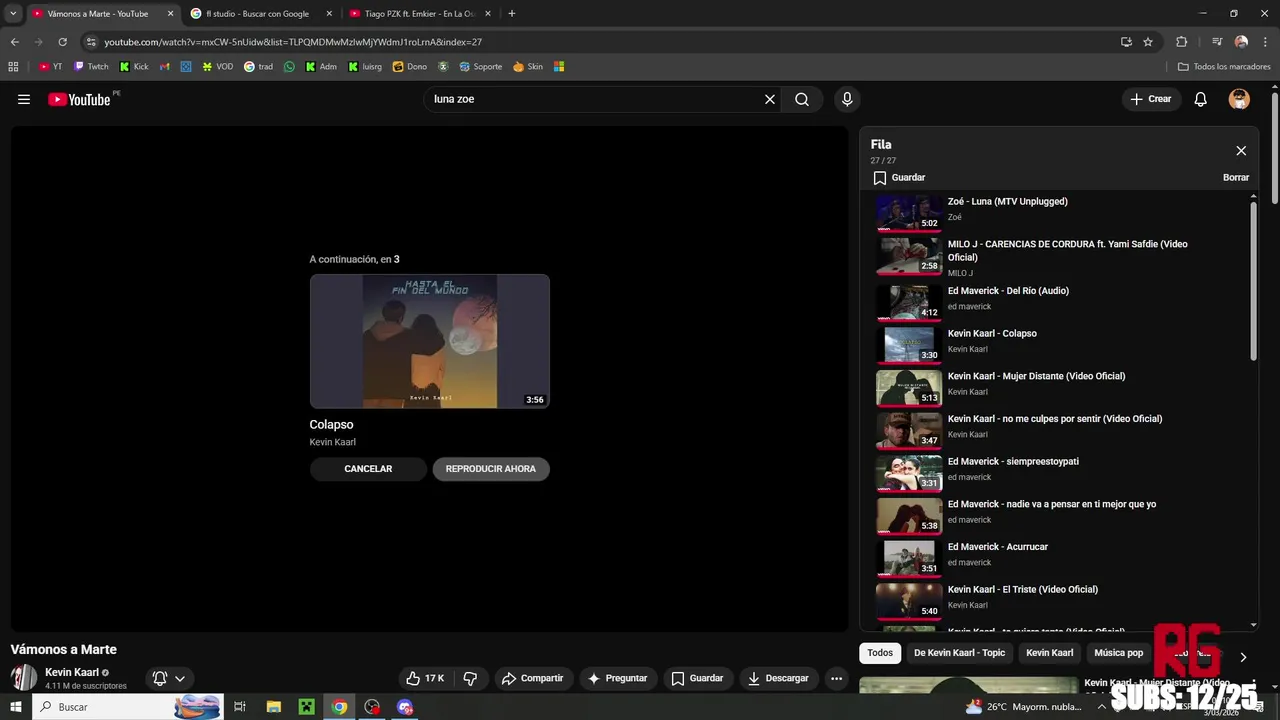The height and width of the screenshot is (720, 1280).
Task: Select the De Kevin Kaarl - Topic chip
Action: (x=959, y=653)
